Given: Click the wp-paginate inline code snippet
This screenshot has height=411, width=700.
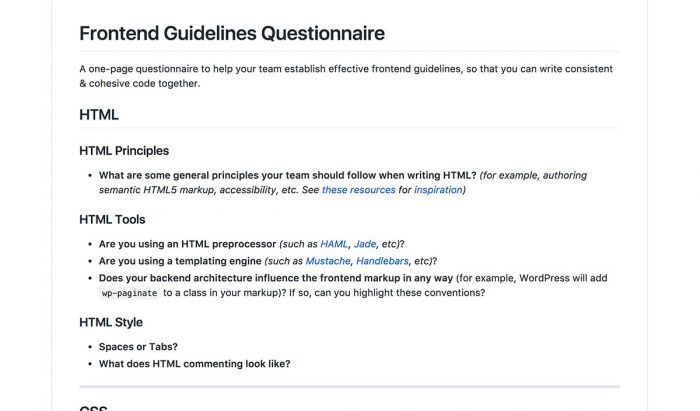Looking at the screenshot, I should pos(129,293).
